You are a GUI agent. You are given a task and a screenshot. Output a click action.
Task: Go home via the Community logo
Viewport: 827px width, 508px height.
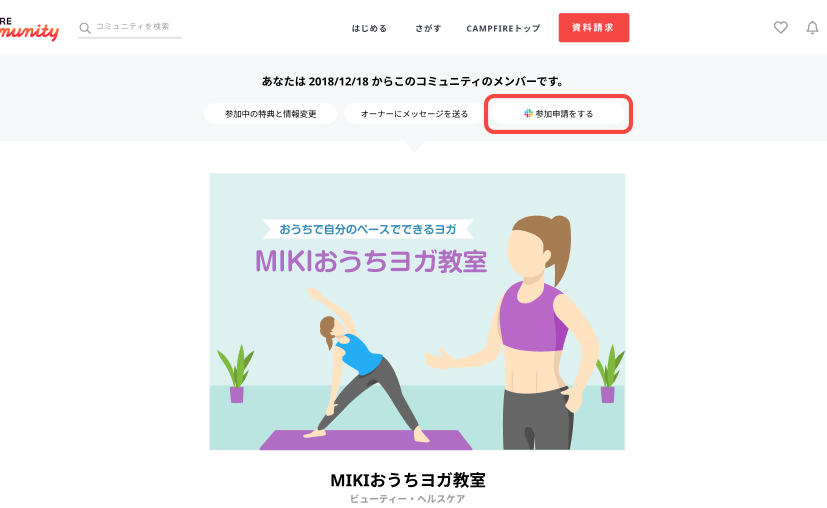[29, 29]
